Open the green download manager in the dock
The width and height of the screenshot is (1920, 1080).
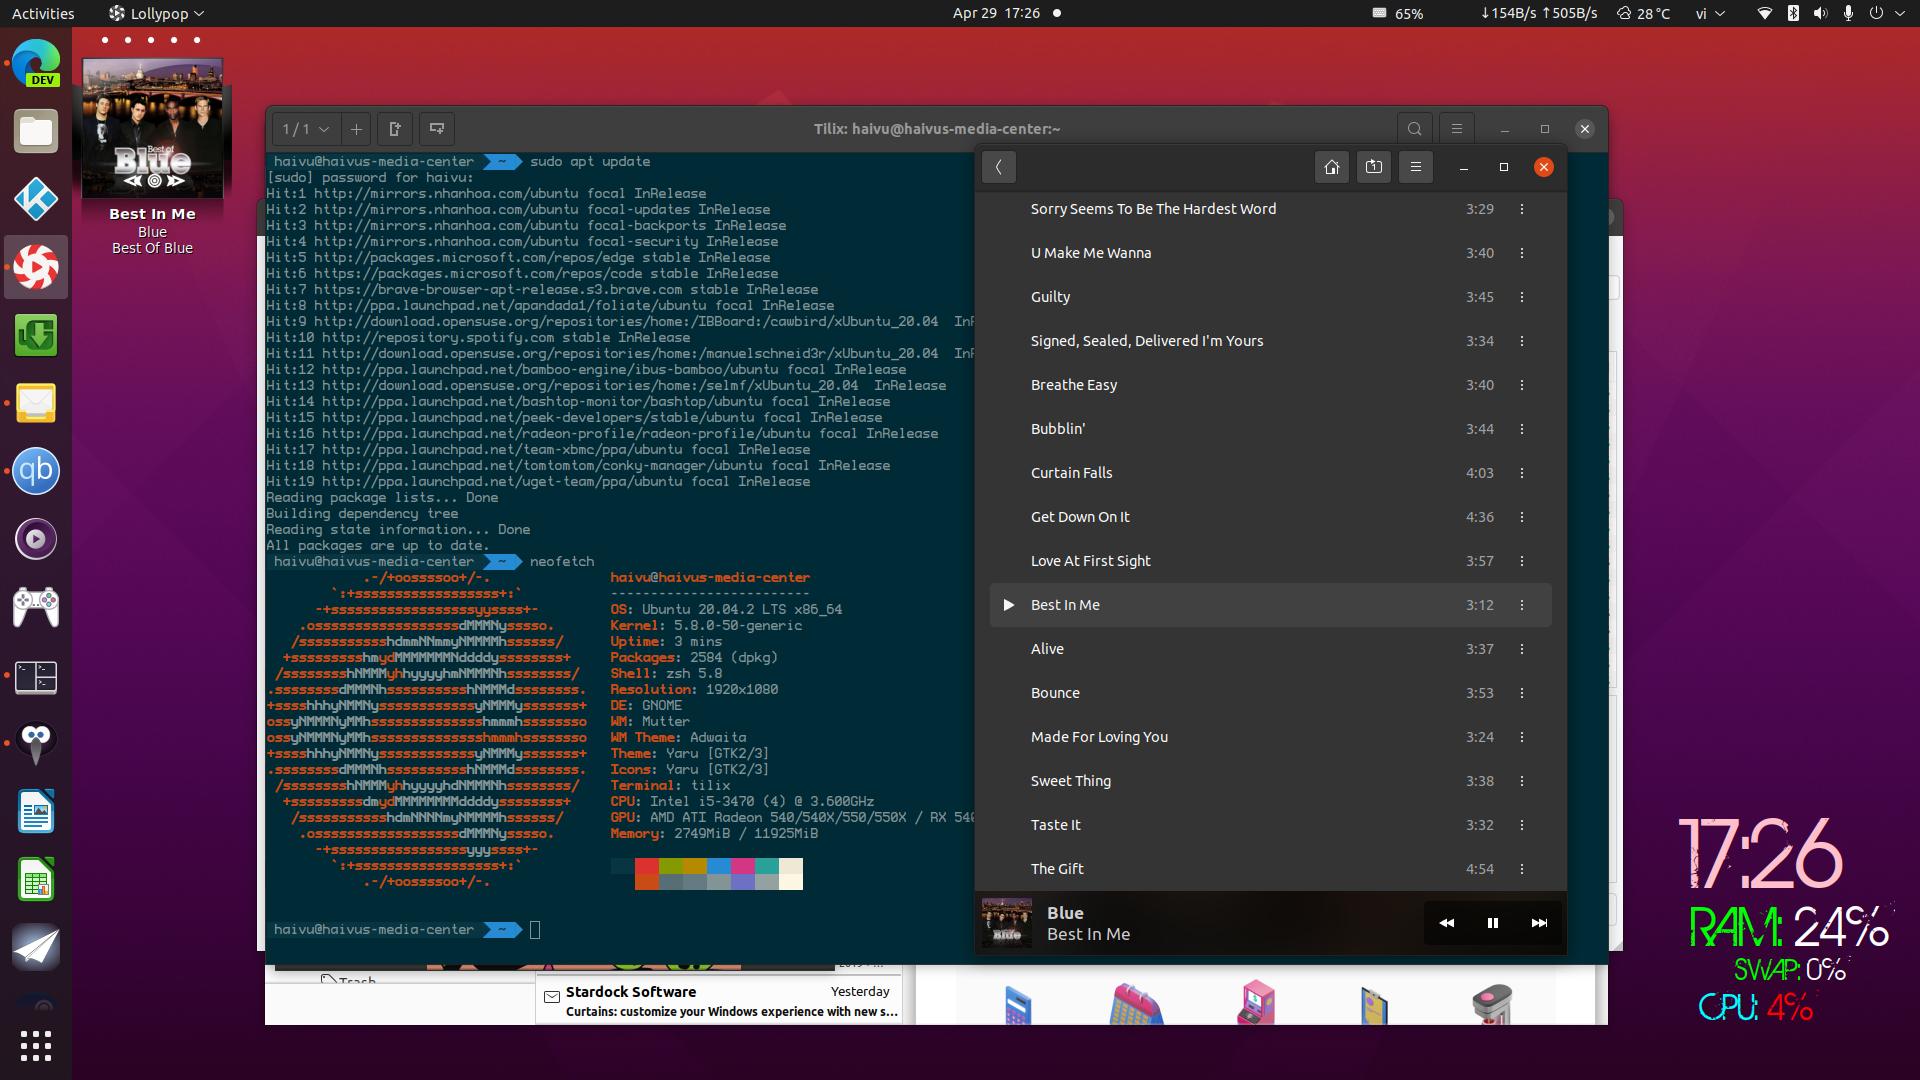click(x=36, y=335)
